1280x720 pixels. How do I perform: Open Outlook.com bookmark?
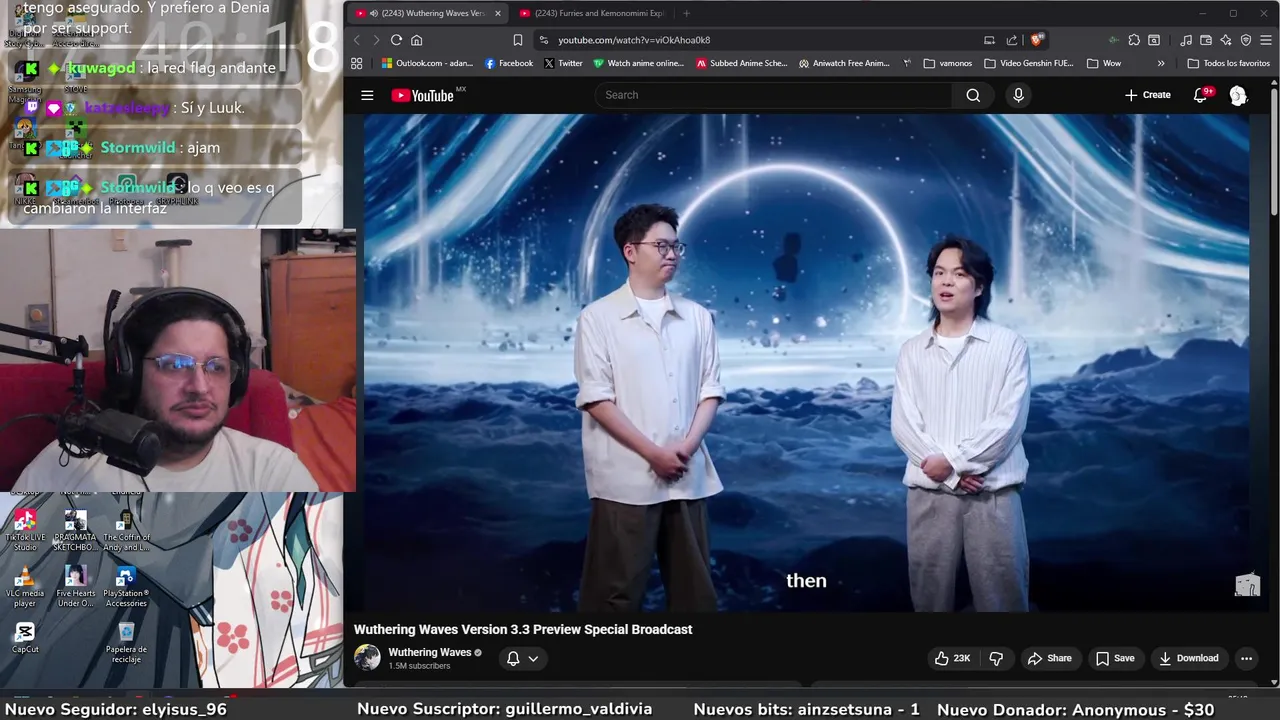point(427,63)
